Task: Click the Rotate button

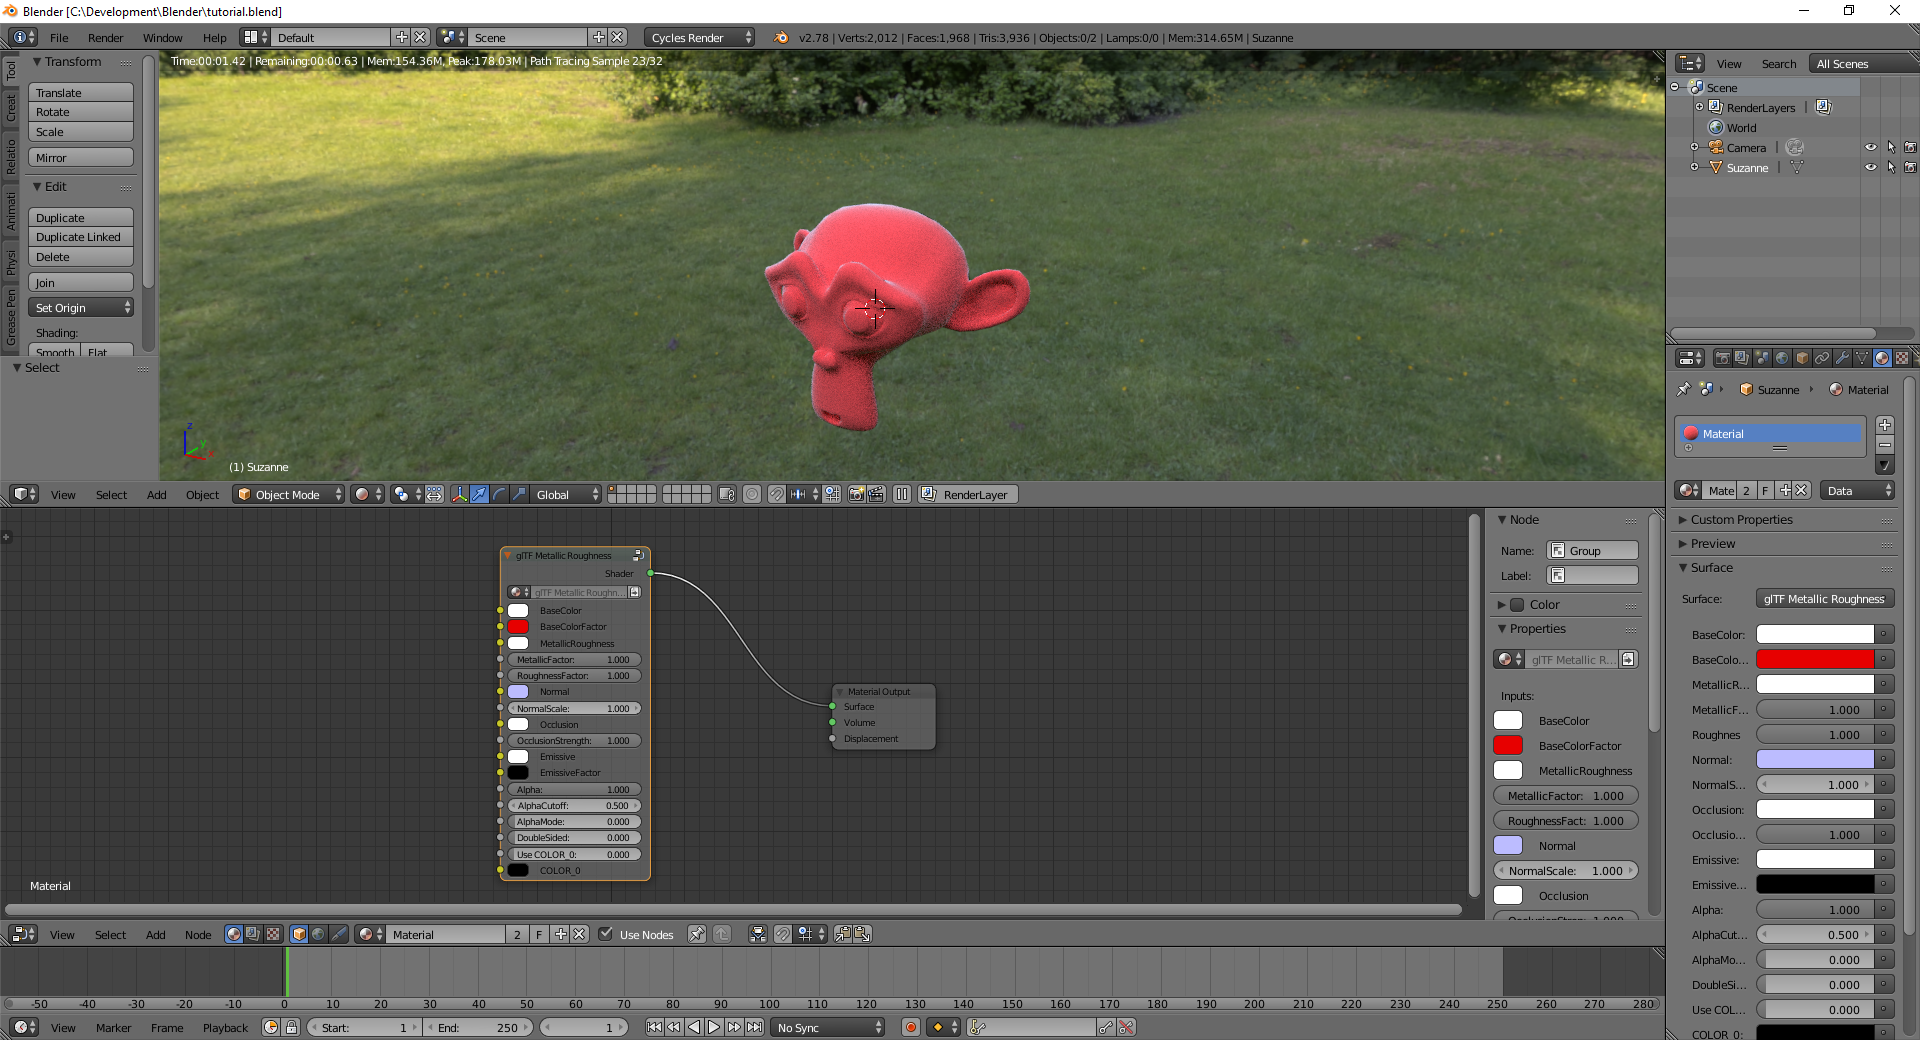Action: (x=81, y=112)
